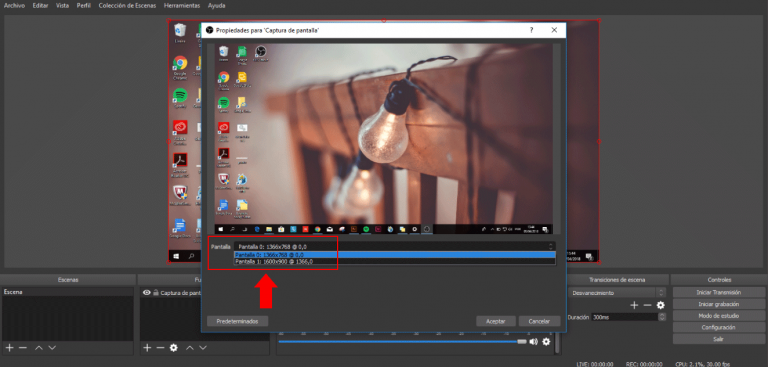
Task: Mute the mixer audio speaker icon
Action: pyautogui.click(x=533, y=342)
